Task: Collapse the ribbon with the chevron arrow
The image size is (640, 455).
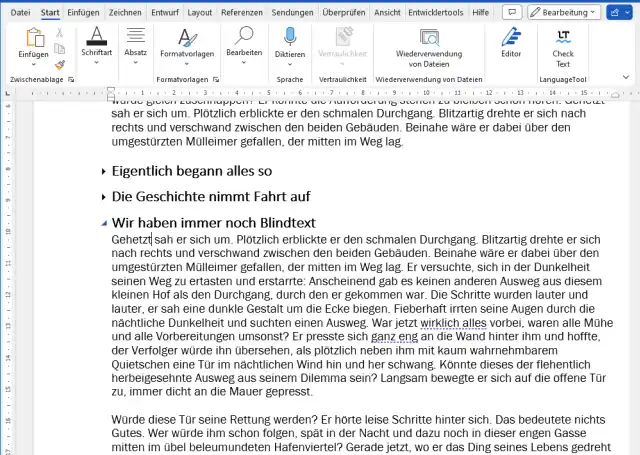Action: pos(626,78)
